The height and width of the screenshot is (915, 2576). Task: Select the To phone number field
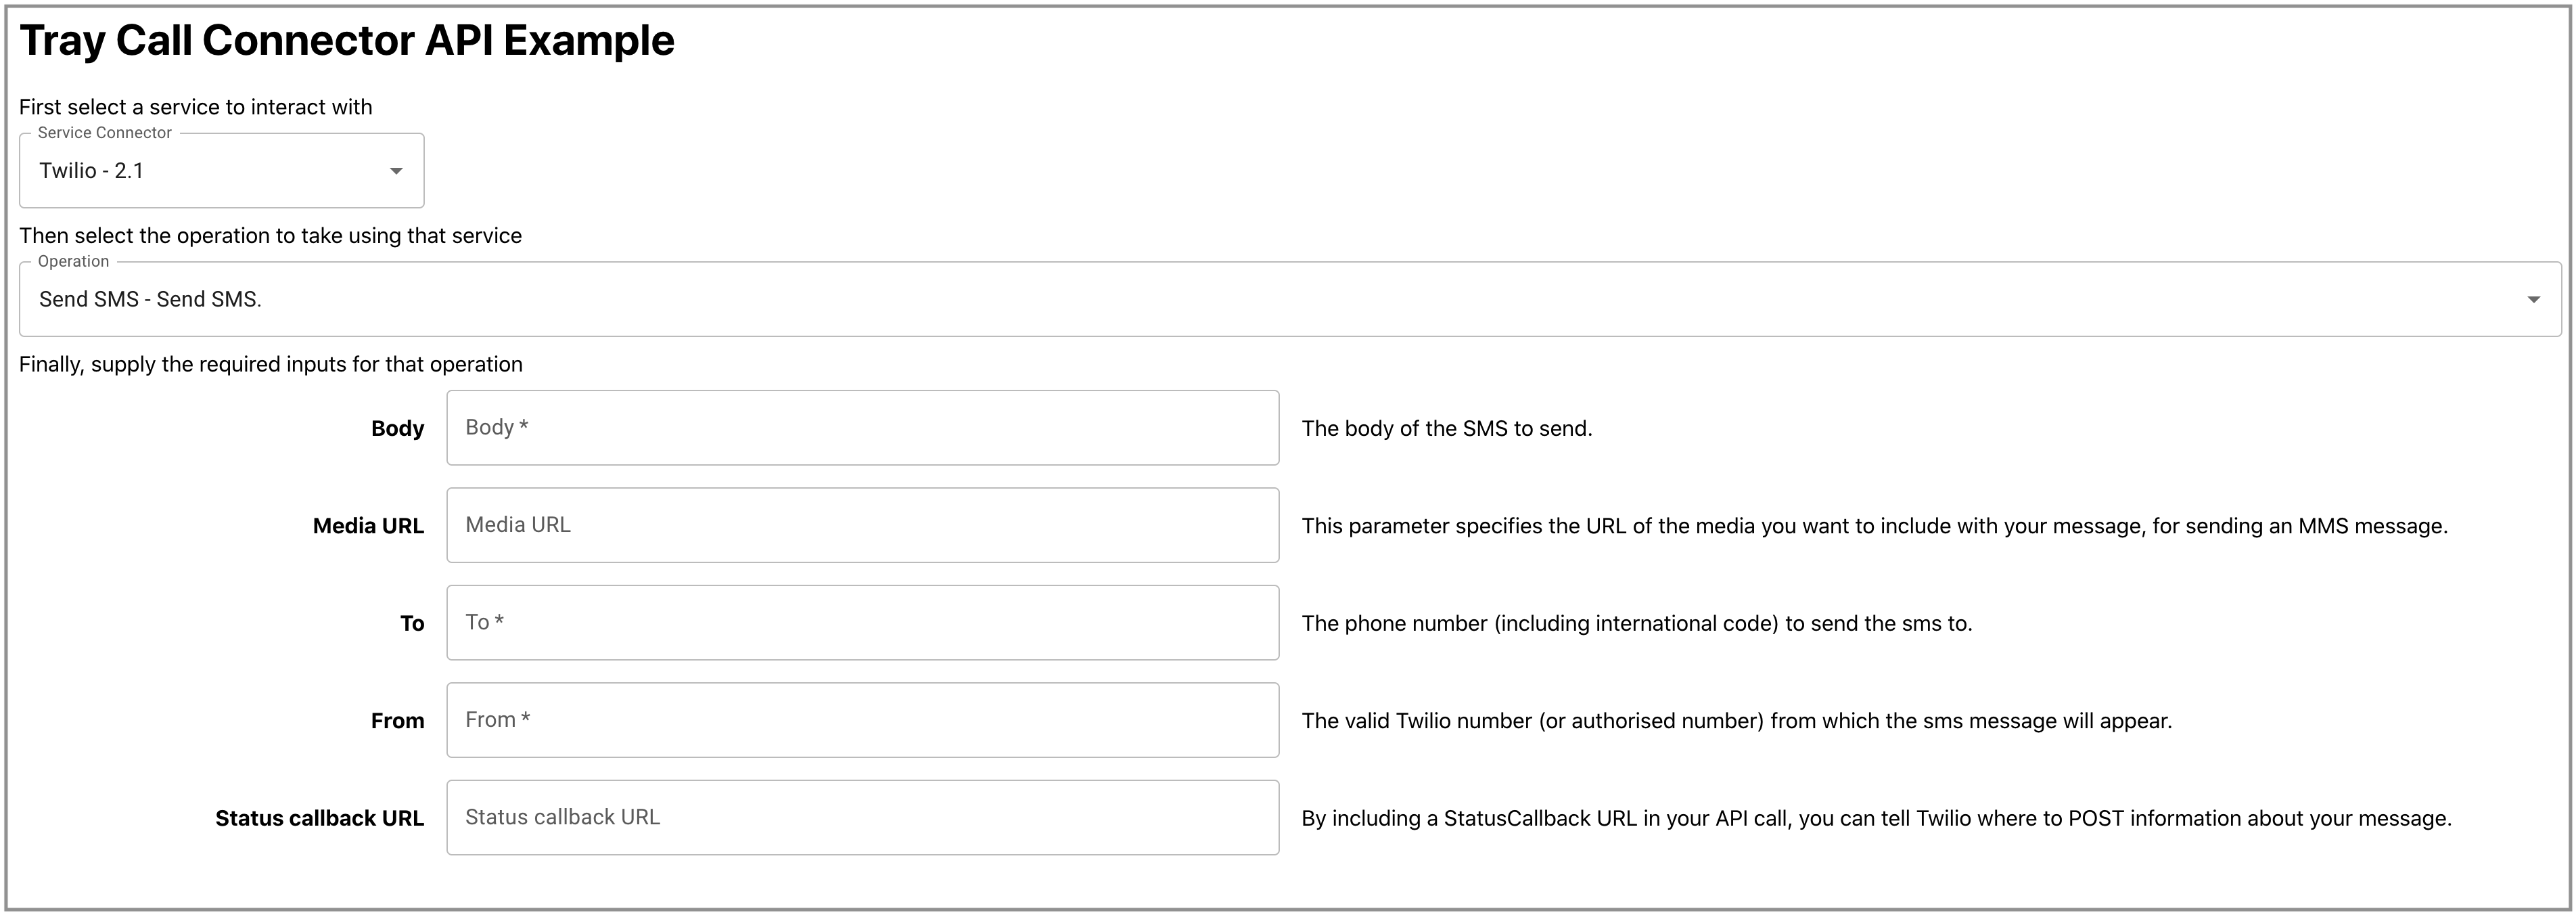click(x=862, y=623)
